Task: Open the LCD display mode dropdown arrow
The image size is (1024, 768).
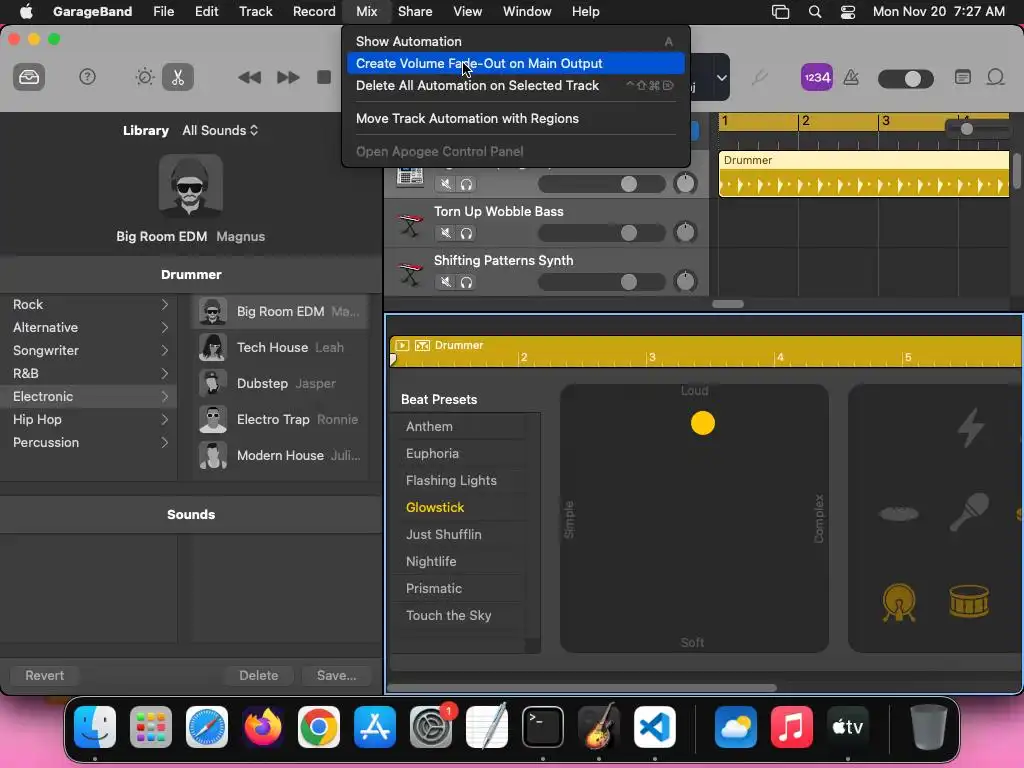Action: click(721, 78)
